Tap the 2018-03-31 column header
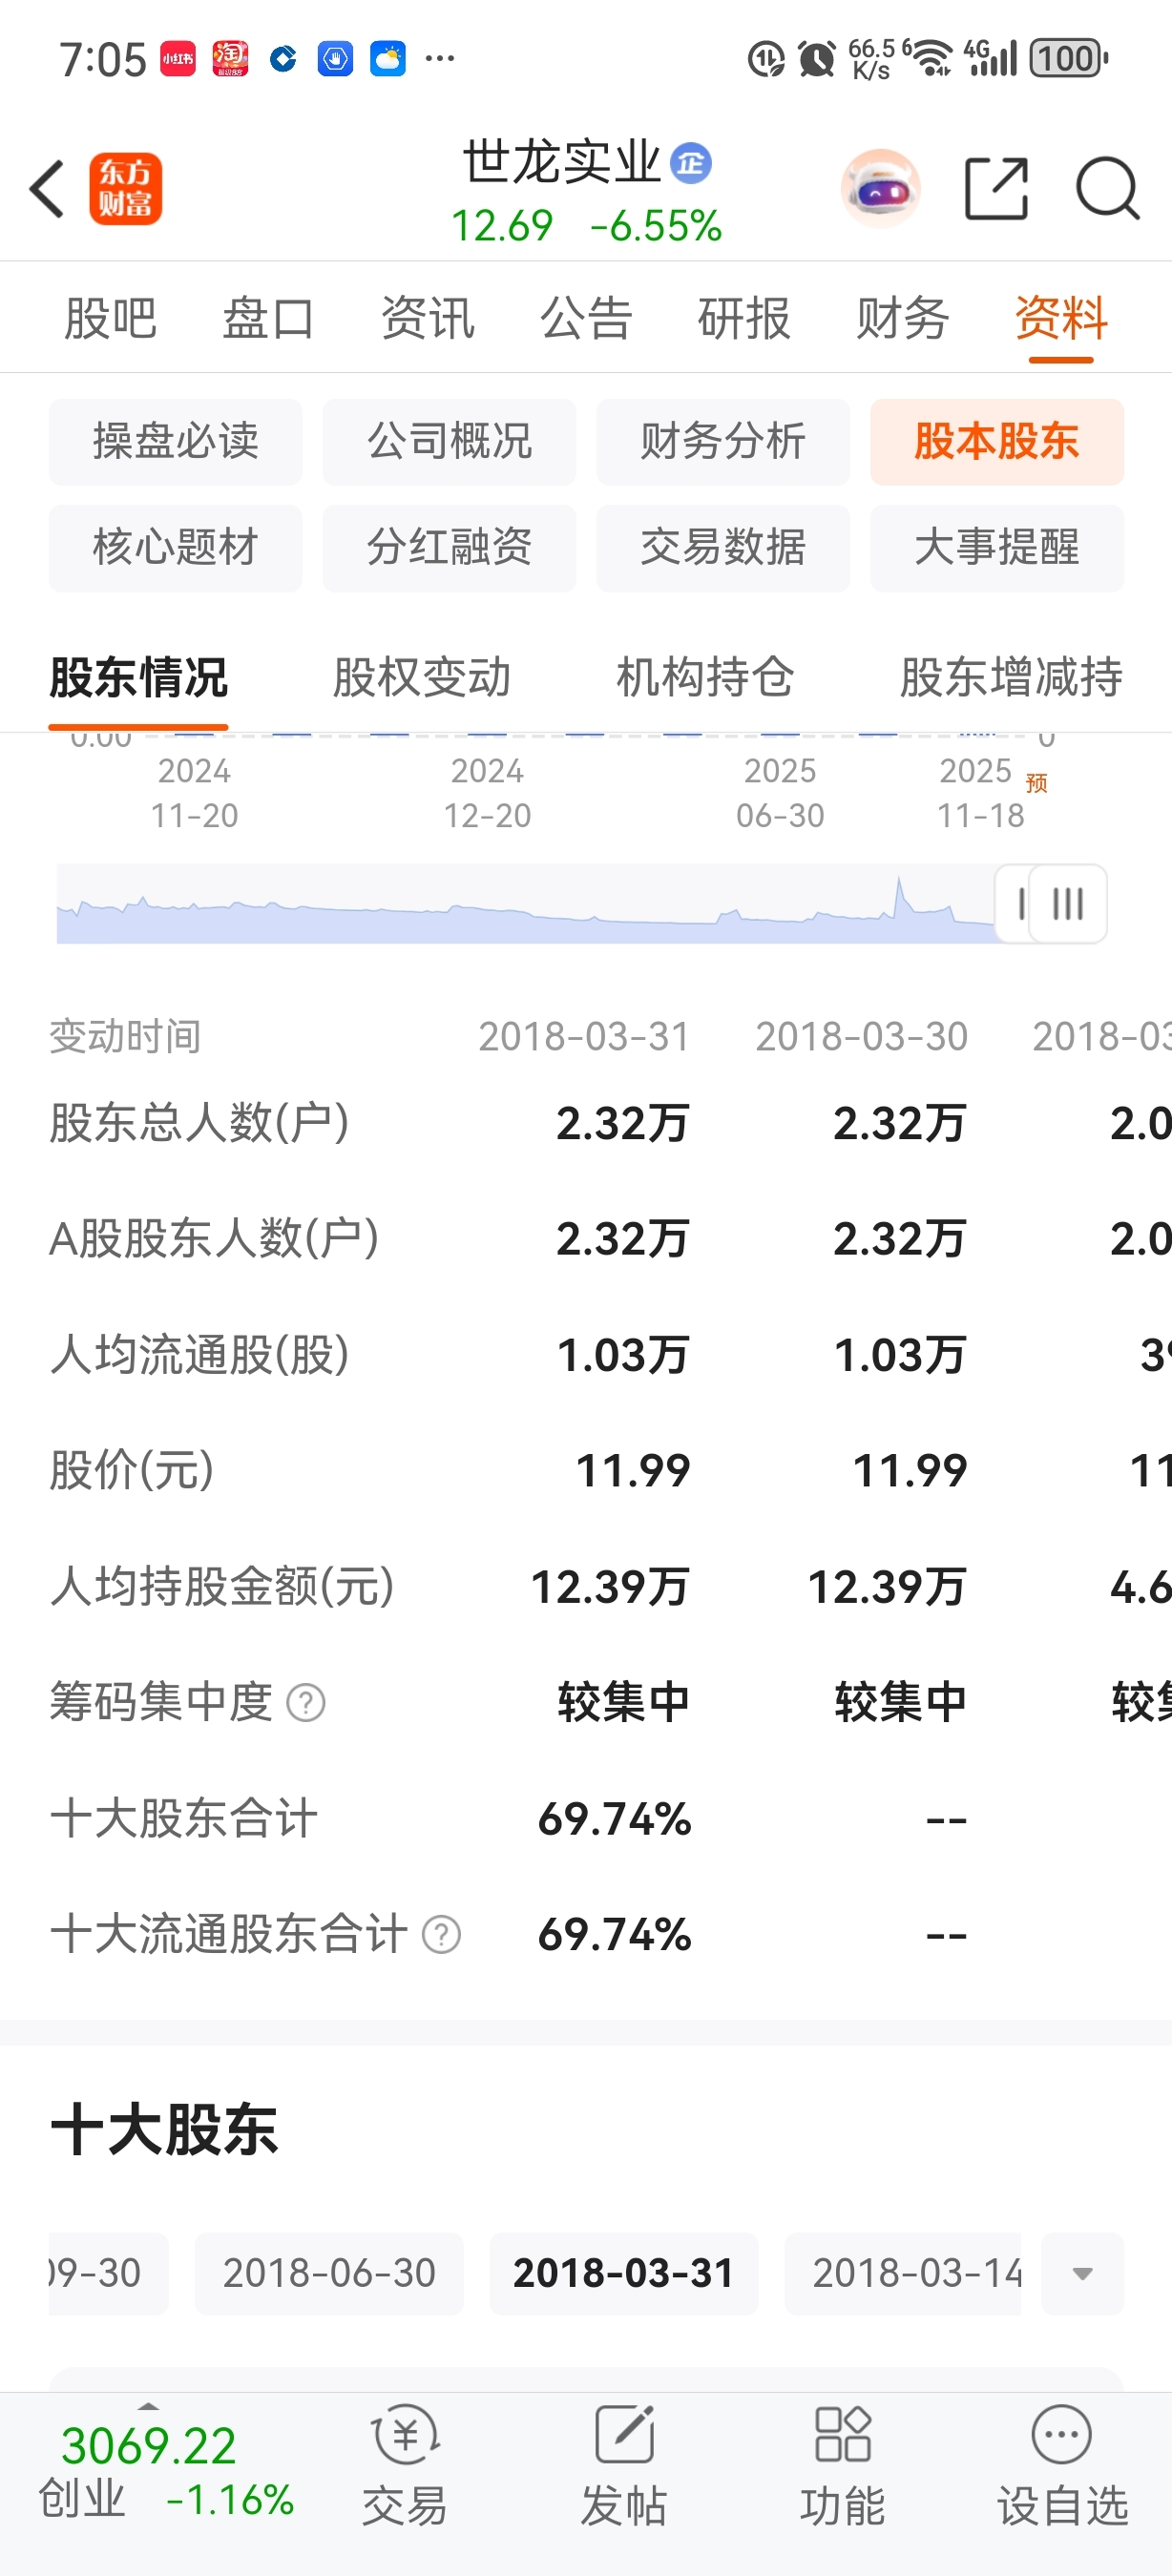The image size is (1172, 2576). [584, 1036]
